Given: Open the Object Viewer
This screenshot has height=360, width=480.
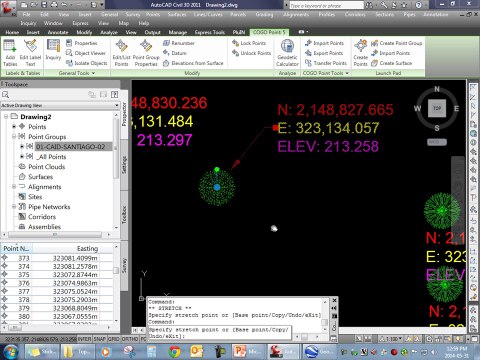Looking at the screenshot, I should 86,53.
